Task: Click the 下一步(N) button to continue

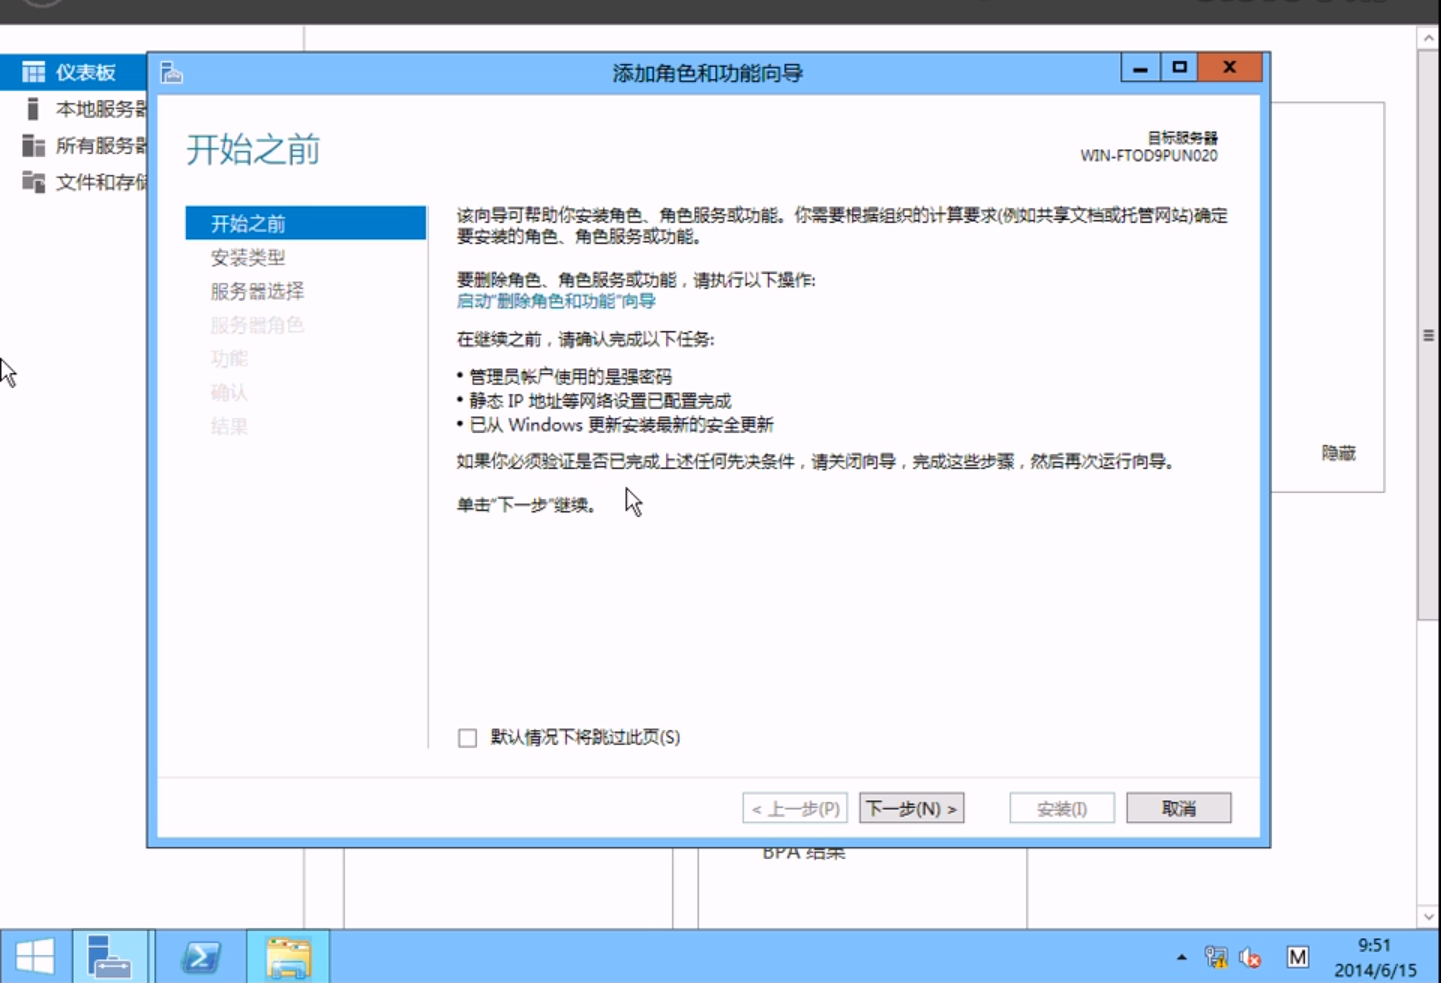Action: point(911,808)
